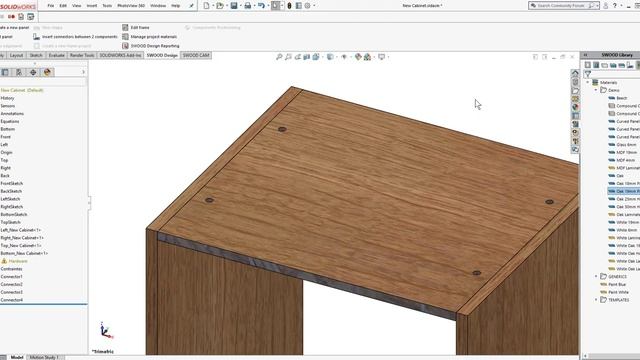Click the pin icon next to Help menu
Viewport: 640px width, 360px height.
[x=191, y=6]
